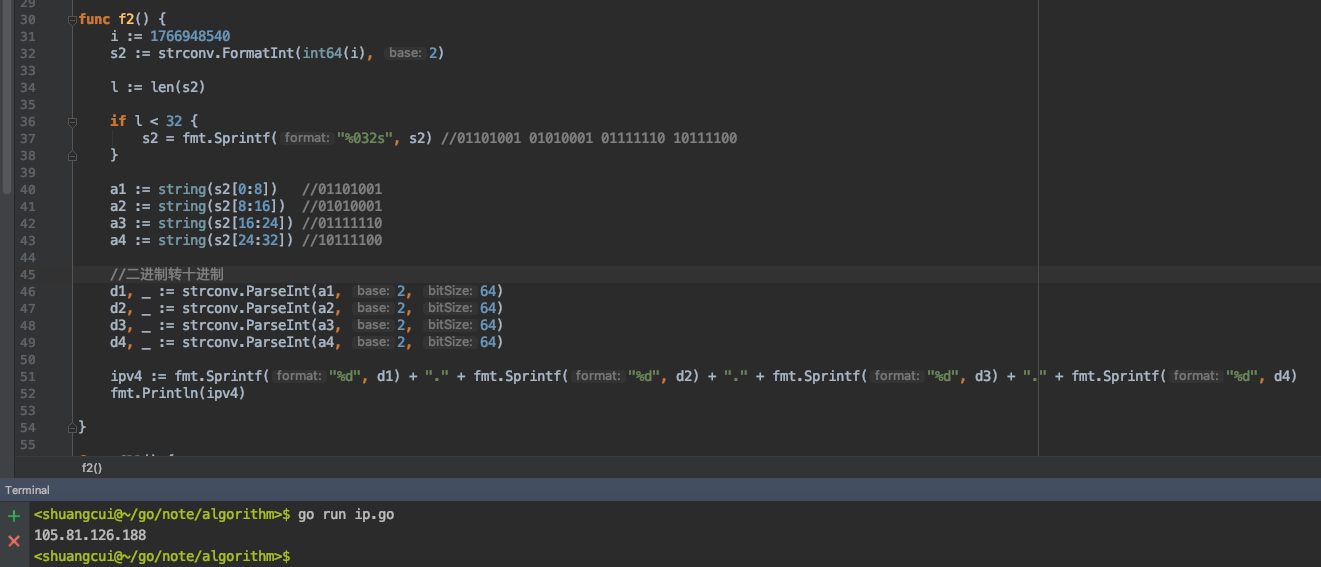Close terminal session with red X icon
Image resolution: width=1321 pixels, height=567 pixels.
tap(14, 541)
